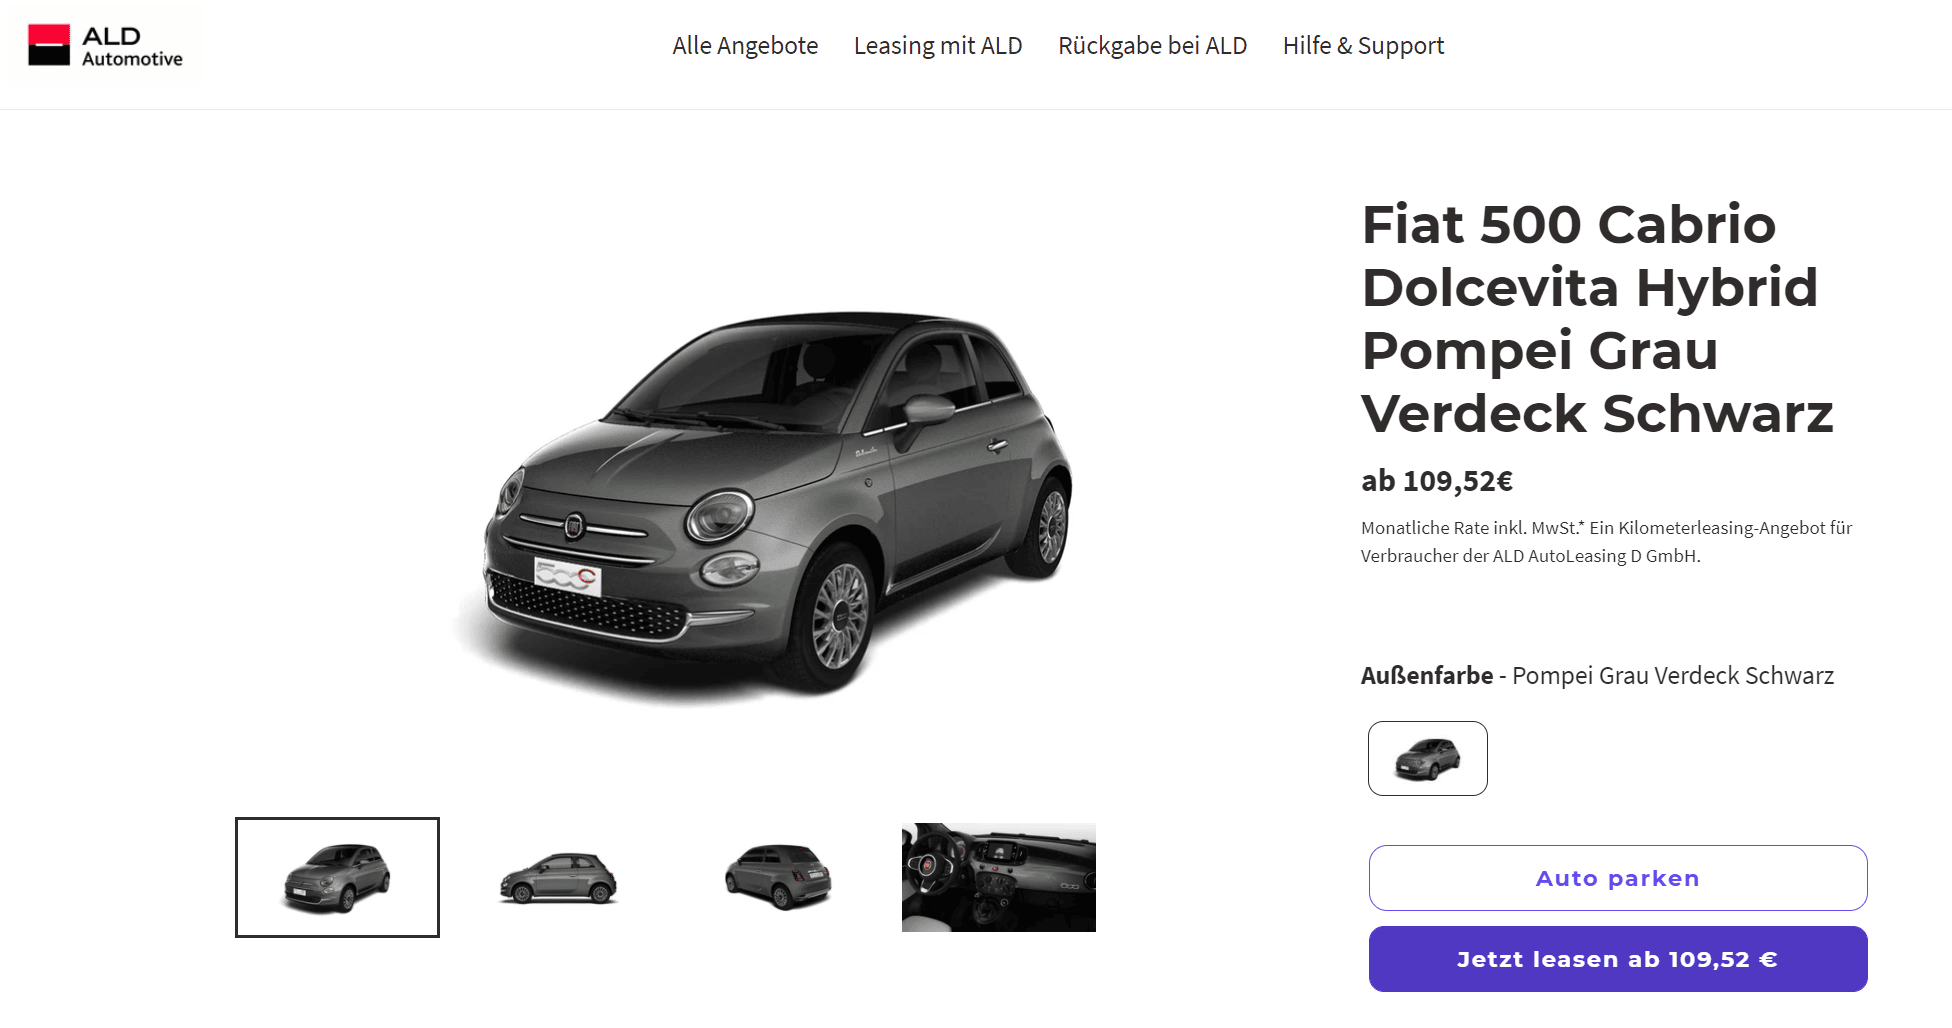Open the Leasing mit ALD menu

(938, 46)
